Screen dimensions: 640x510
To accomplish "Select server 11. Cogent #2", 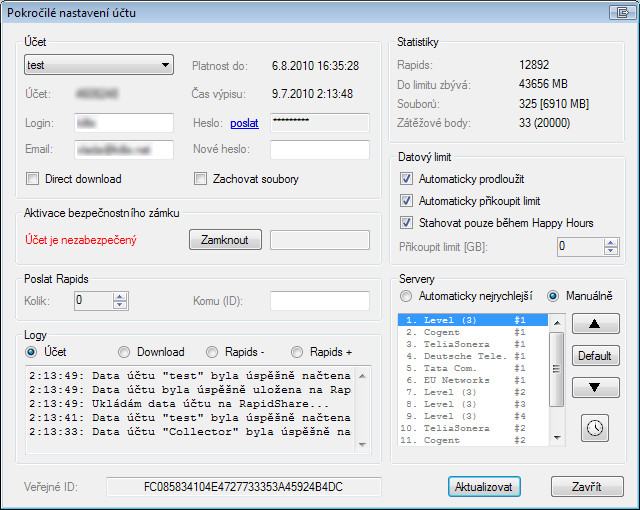I will click(x=473, y=440).
